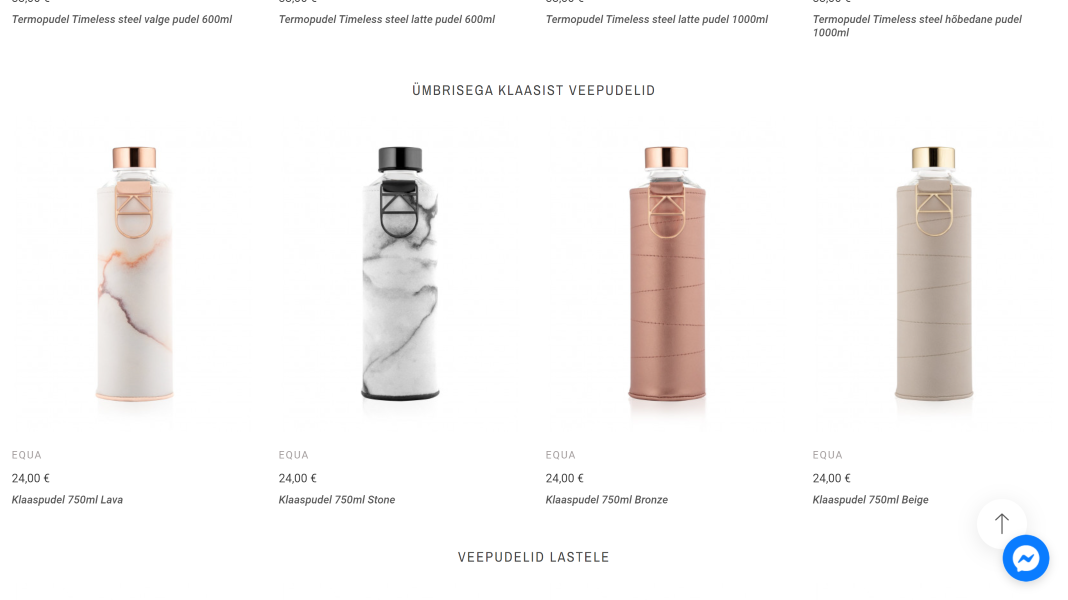Select Termopudel Timeless steel latte pudel 1000ml

pyautogui.click(x=657, y=20)
